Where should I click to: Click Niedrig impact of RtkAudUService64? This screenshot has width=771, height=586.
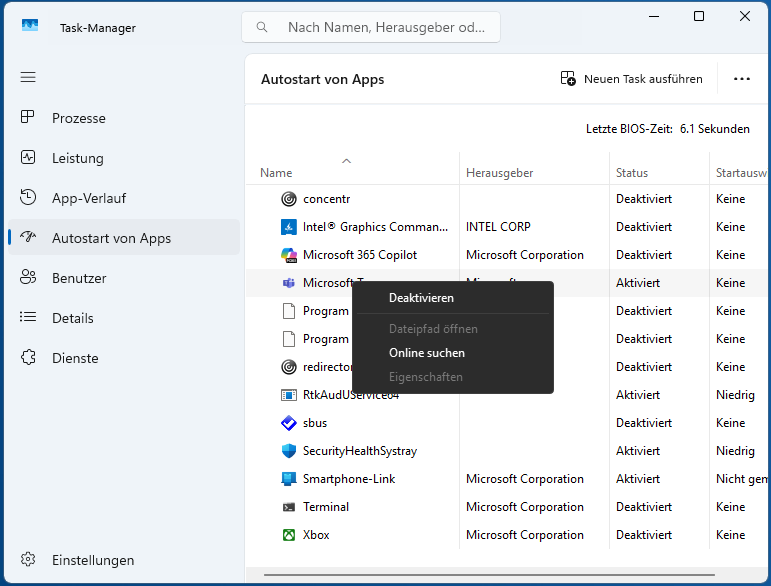735,395
